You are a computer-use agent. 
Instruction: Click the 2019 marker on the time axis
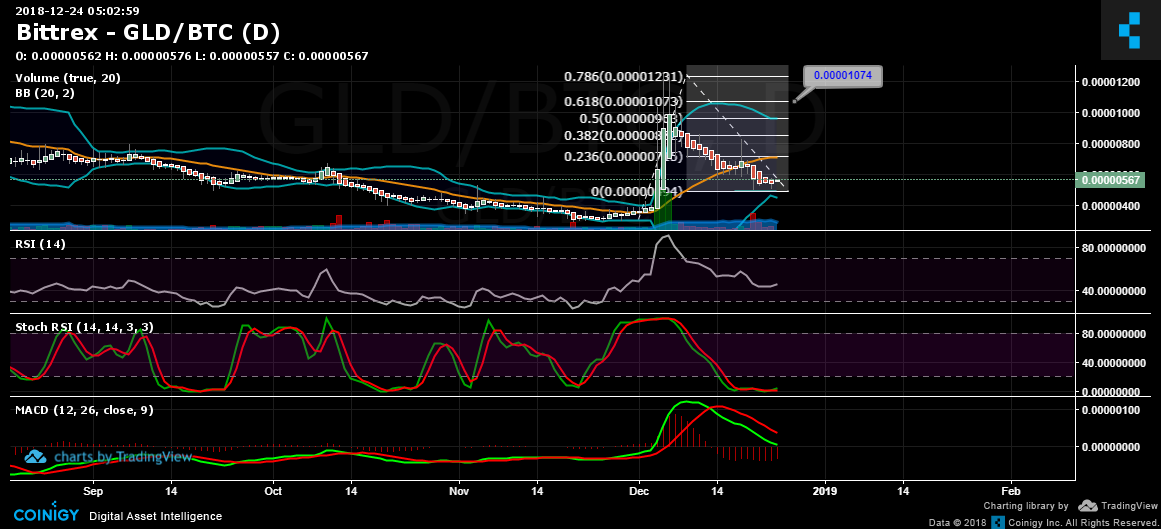click(x=825, y=492)
